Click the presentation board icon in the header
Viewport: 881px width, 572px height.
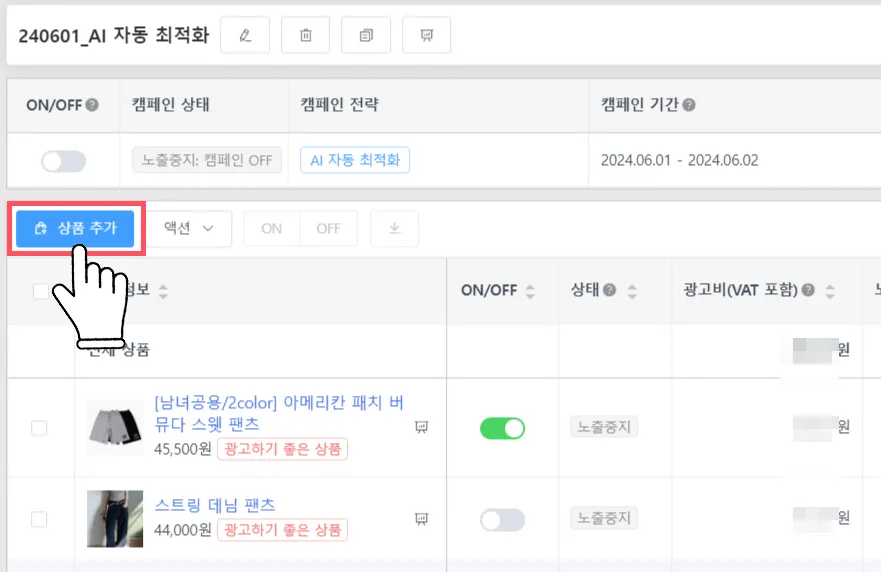426,35
